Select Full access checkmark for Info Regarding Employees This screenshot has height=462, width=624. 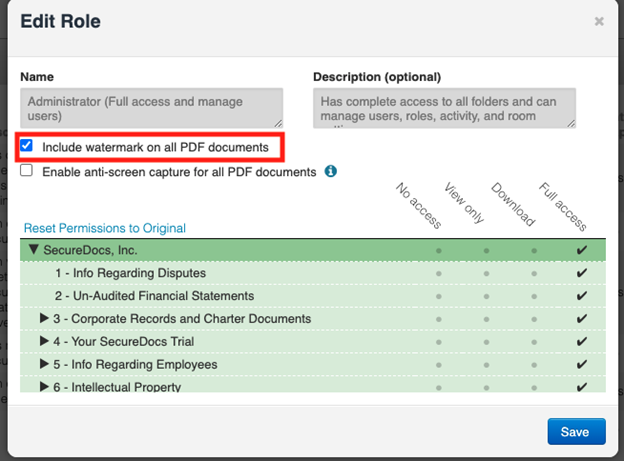coord(581,364)
